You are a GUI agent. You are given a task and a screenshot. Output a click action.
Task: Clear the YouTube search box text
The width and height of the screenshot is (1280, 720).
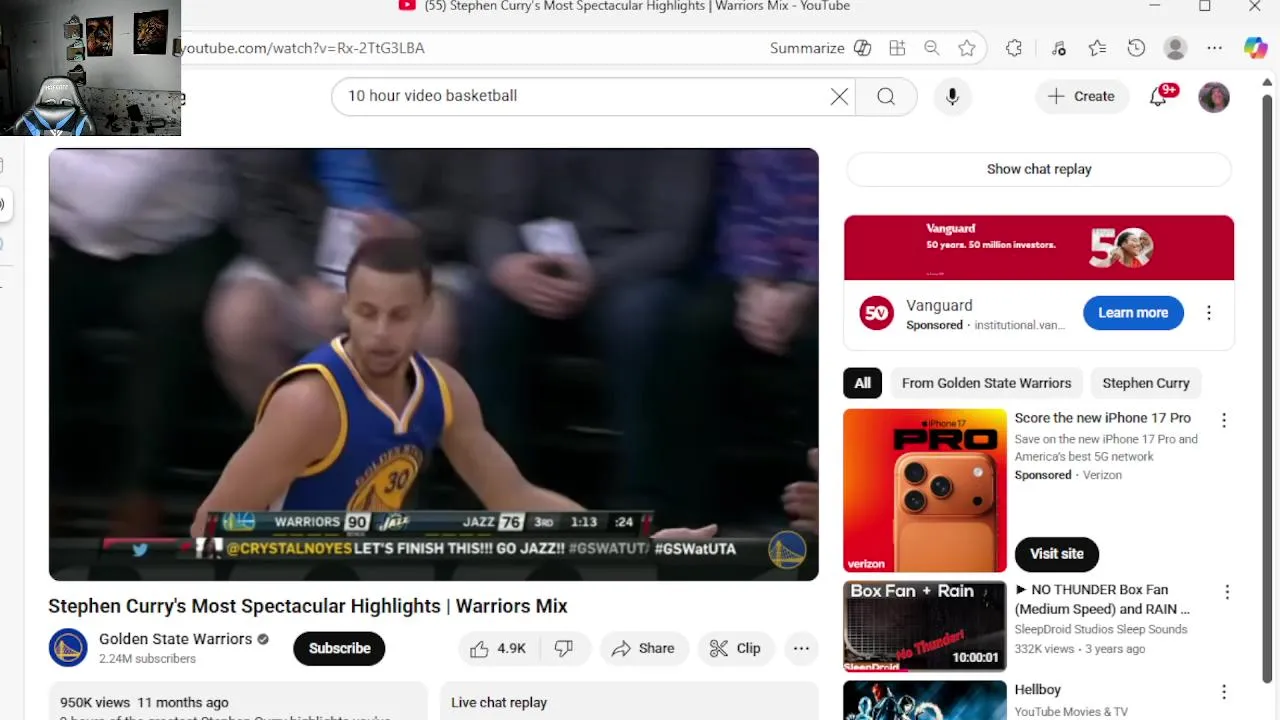pyautogui.click(x=839, y=97)
